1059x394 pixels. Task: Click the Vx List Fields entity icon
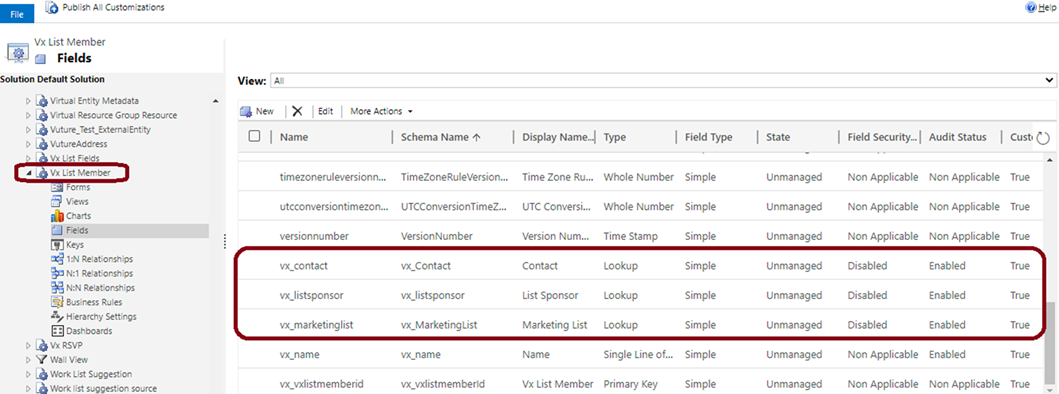pos(43,158)
